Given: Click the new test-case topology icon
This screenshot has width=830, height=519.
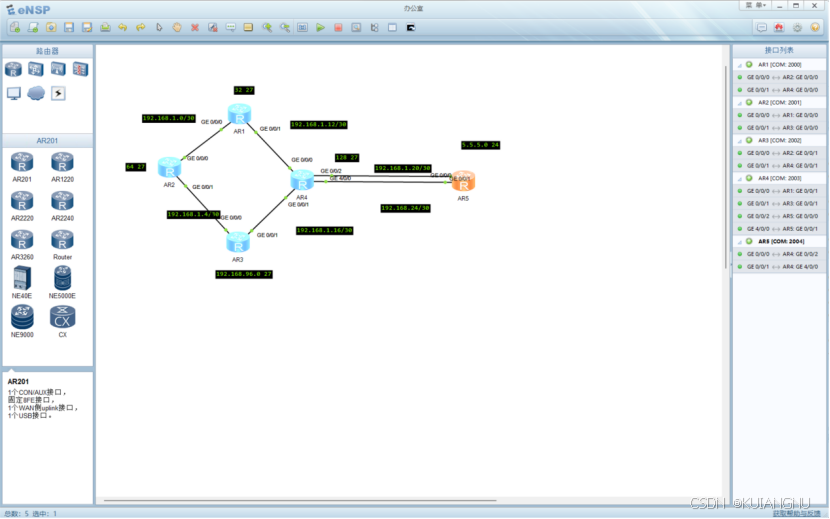Looking at the screenshot, I should (x=33, y=28).
